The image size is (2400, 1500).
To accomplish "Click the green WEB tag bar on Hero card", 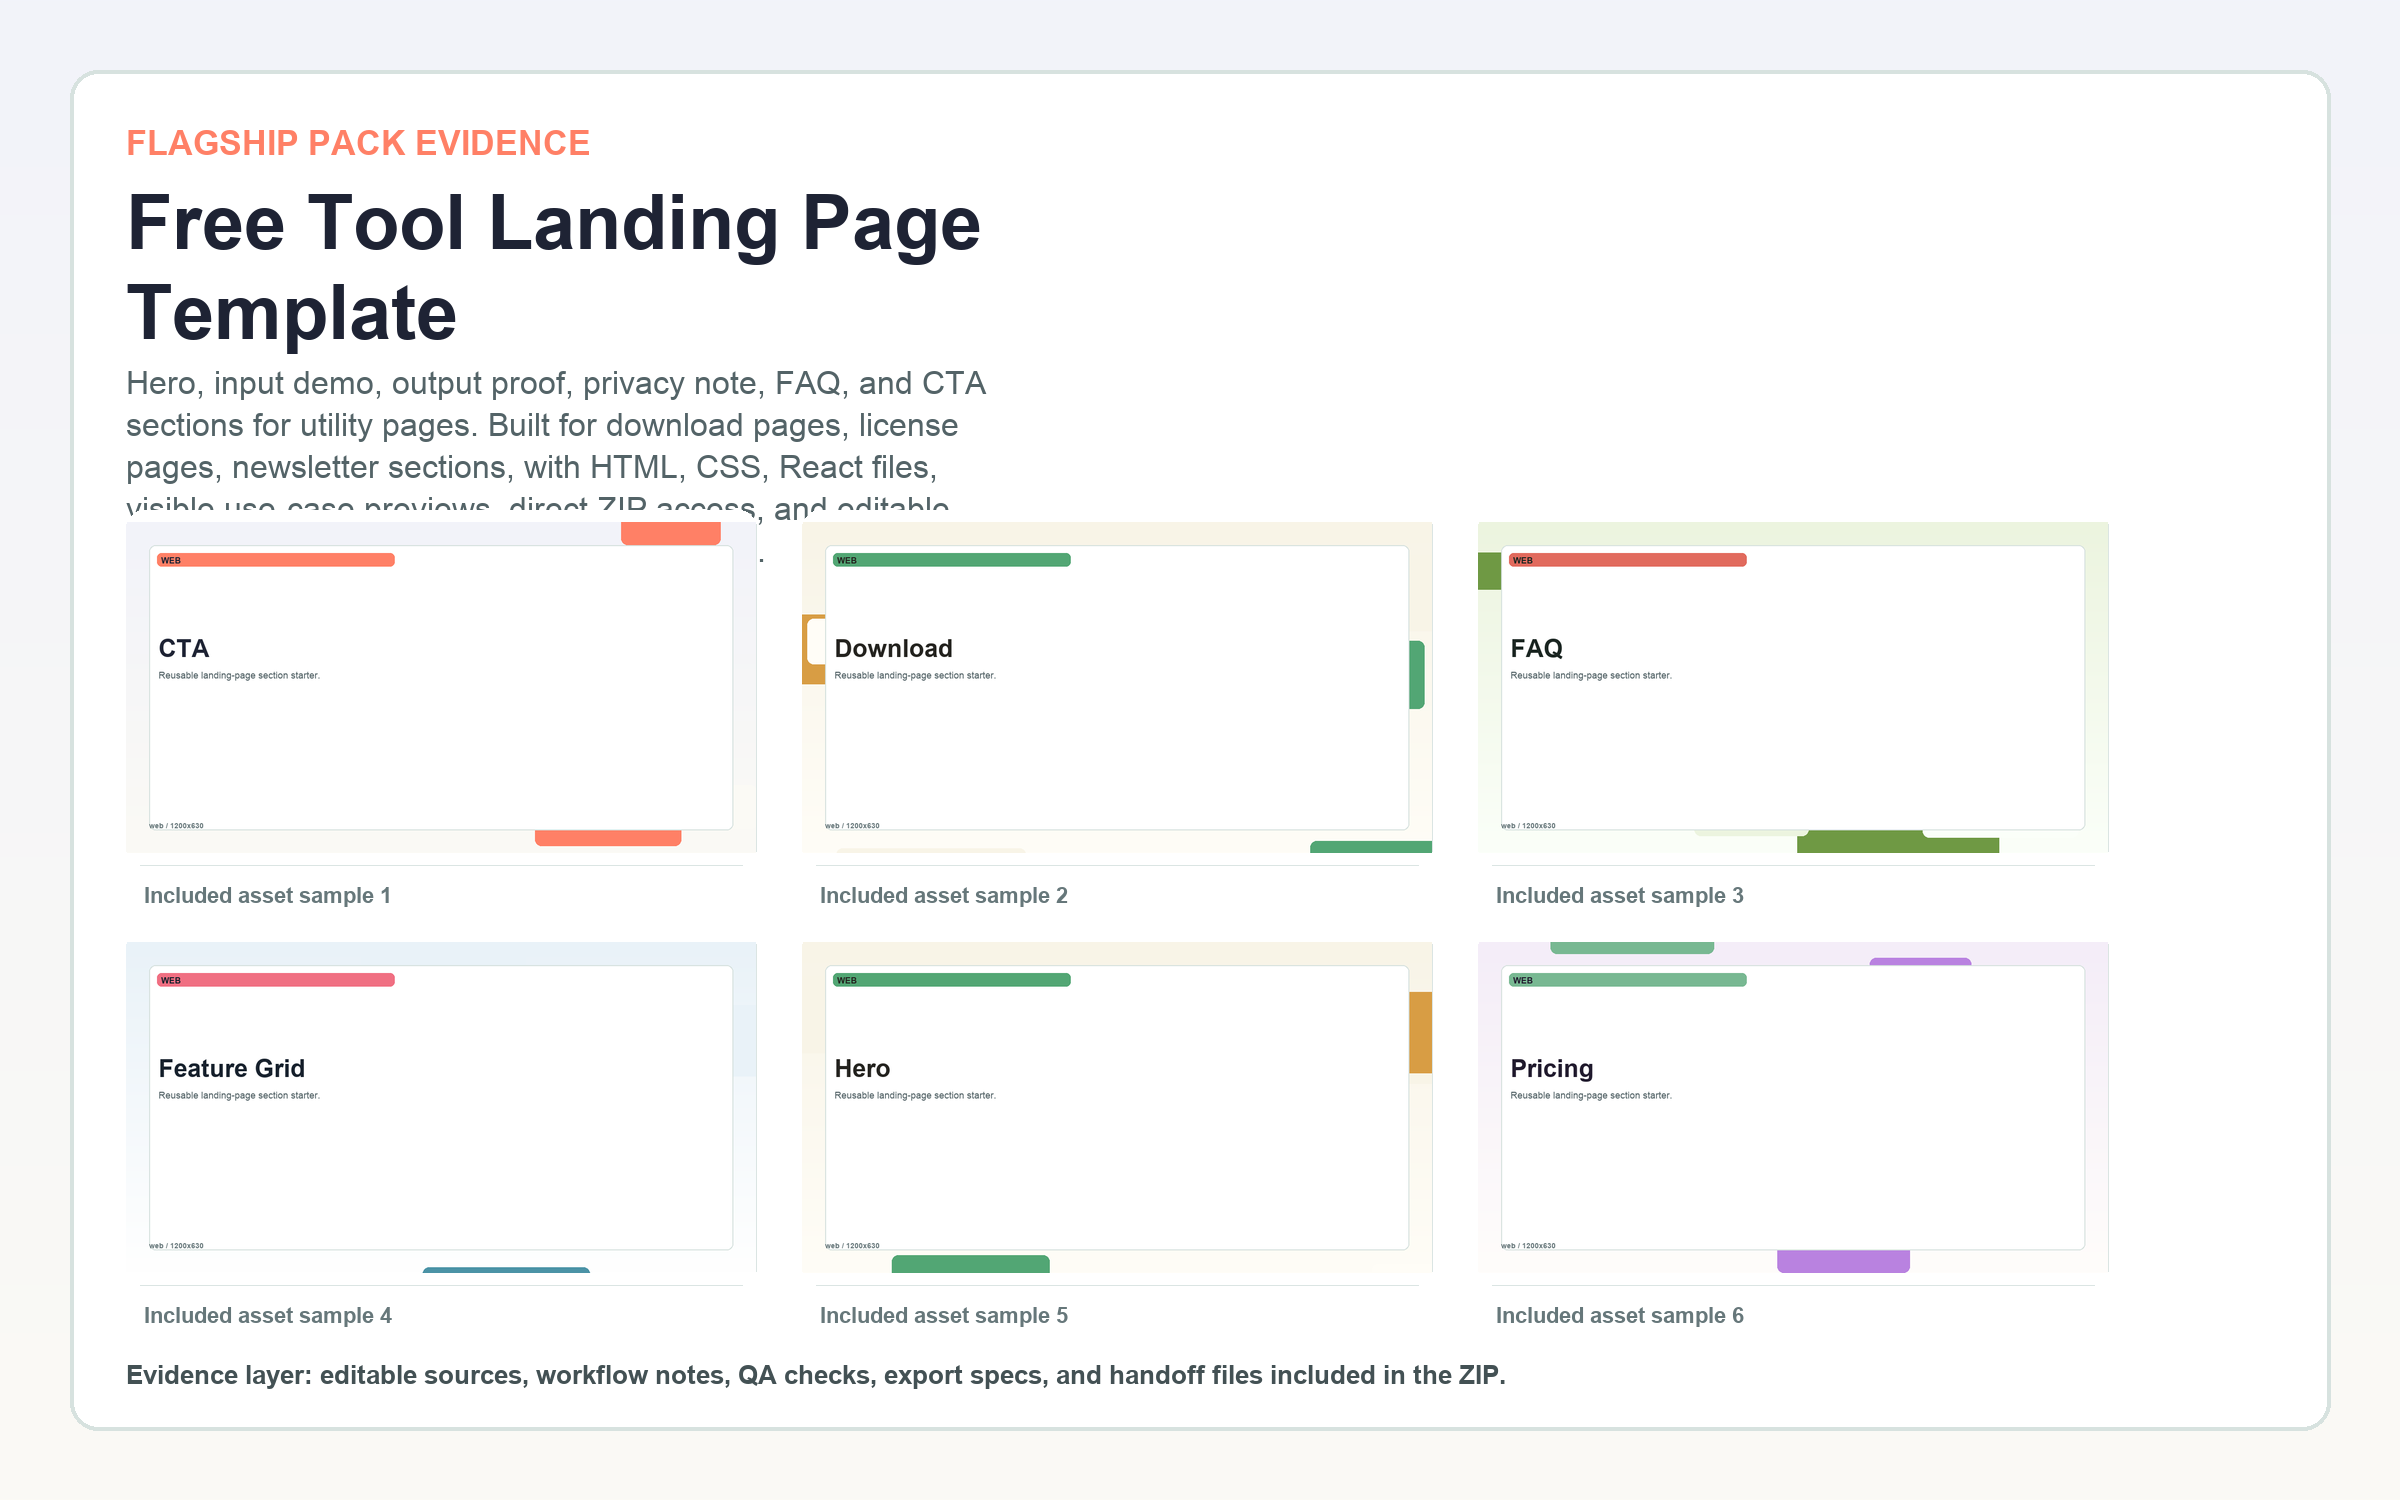I will (x=952, y=980).
